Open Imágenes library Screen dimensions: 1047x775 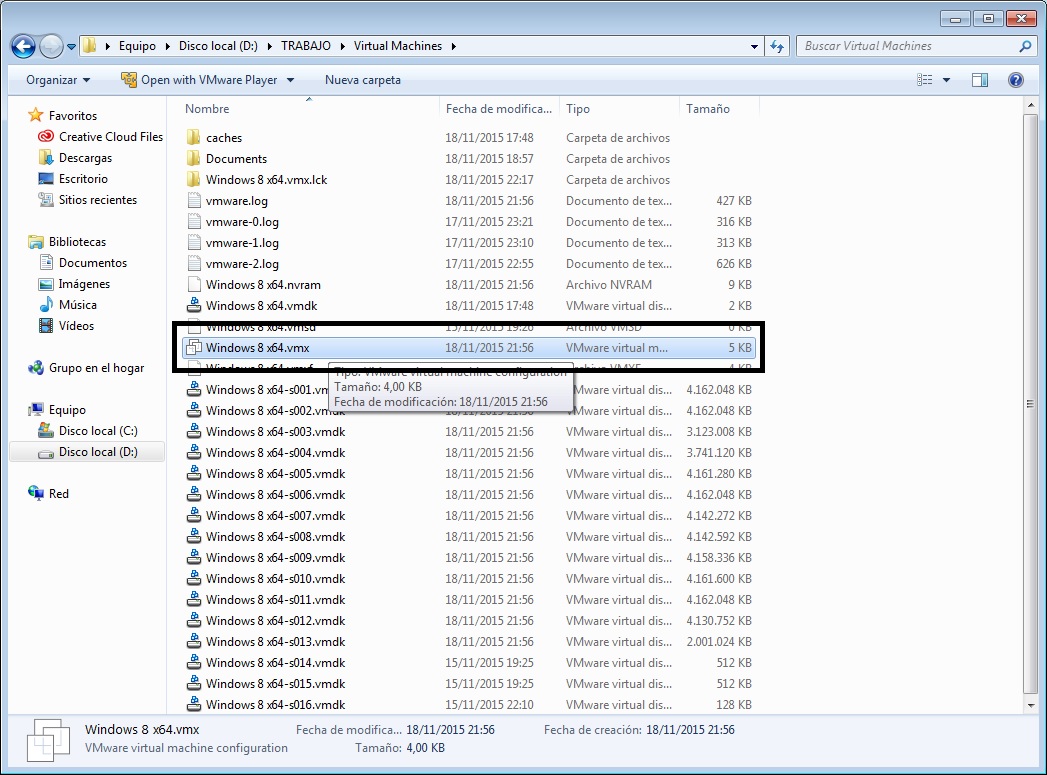[74, 284]
